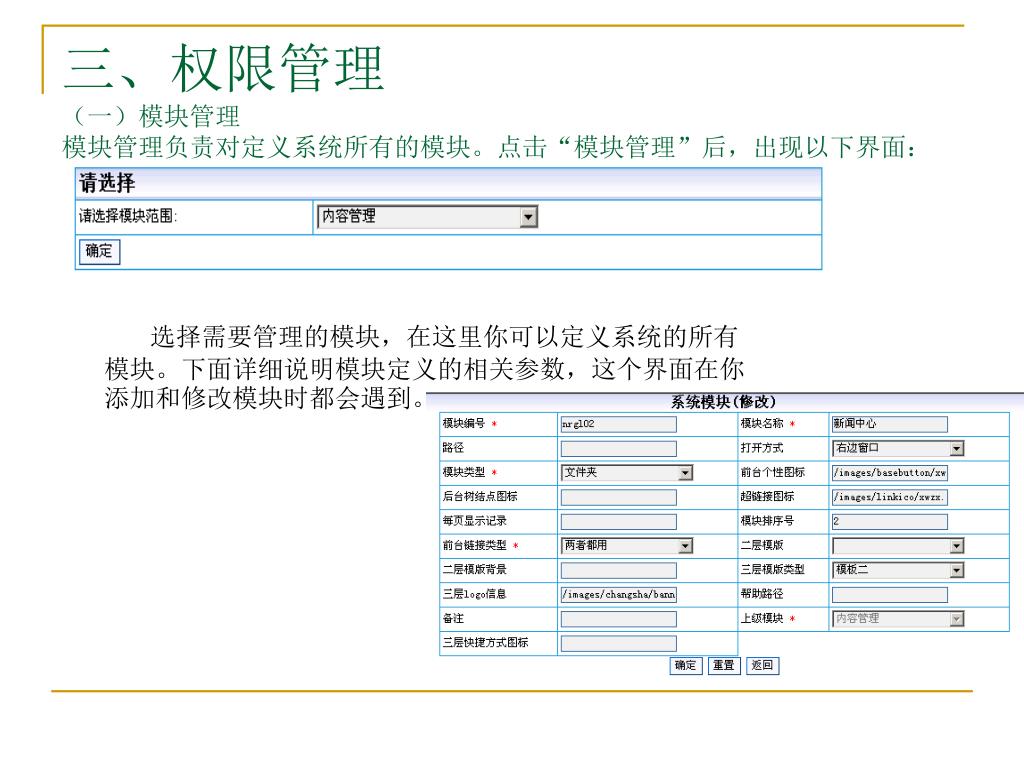The width and height of the screenshot is (1024, 768).
Task: Click the 超链接图标 path input field
Action: 889,497
